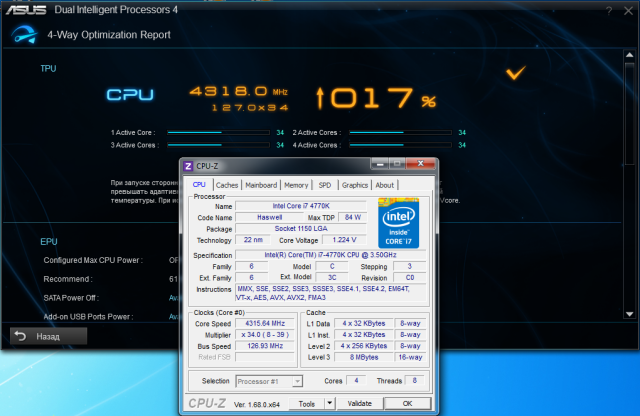
Task: Confirm with the OK button in CPU-Z
Action: click(407, 403)
